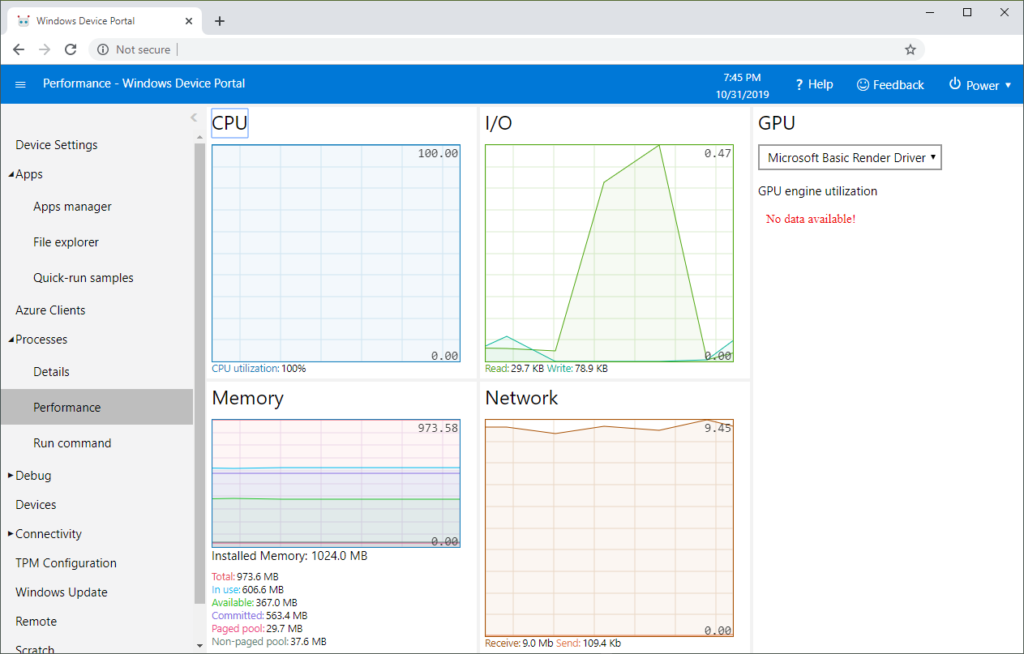The image size is (1024, 654).
Task: Click the Available 367.0 MB line
Action: pos(254,603)
